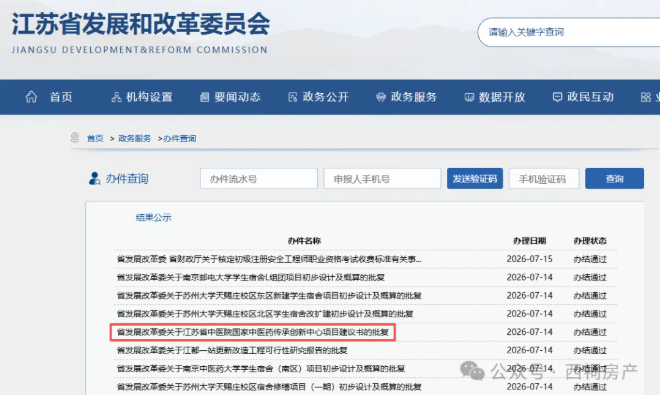The width and height of the screenshot is (662, 395).
Task: Click the 办件查询 section heading
Action: (127, 179)
